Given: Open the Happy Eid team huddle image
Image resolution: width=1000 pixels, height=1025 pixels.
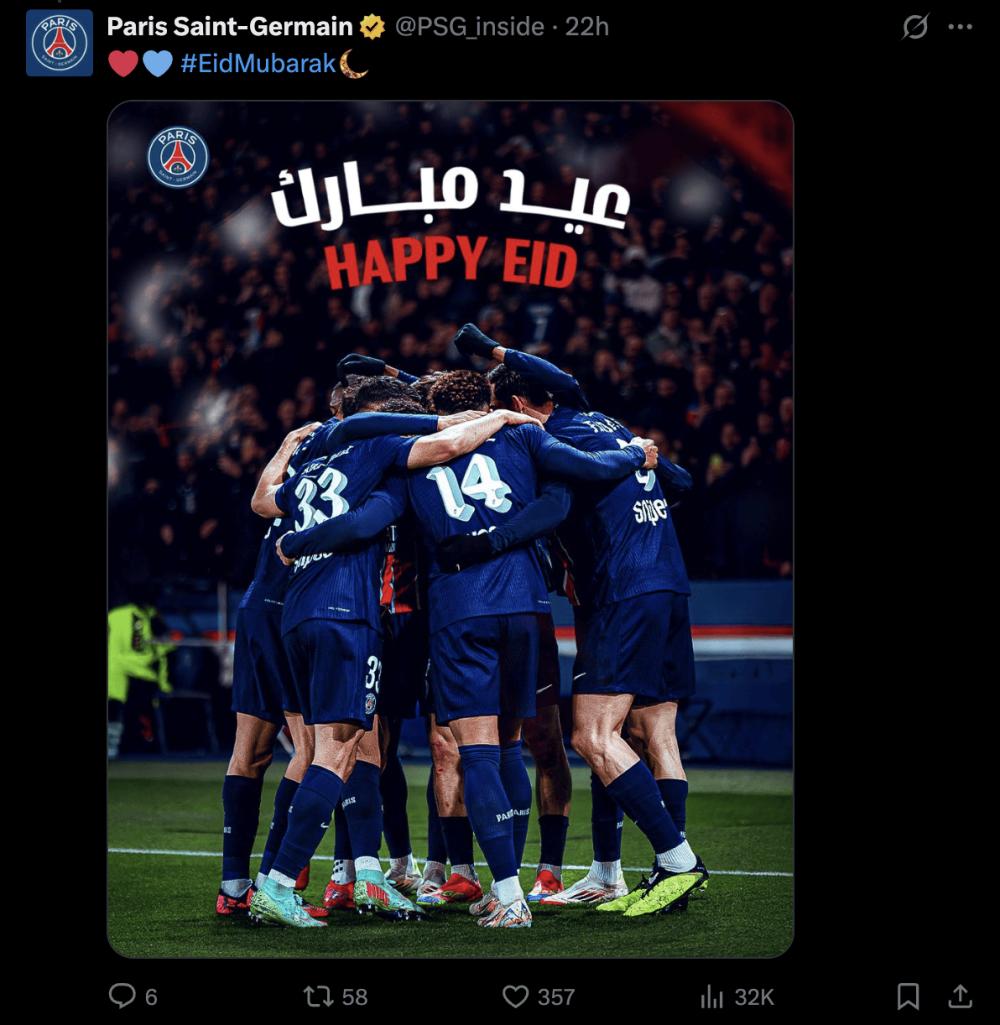Looking at the screenshot, I should pyautogui.click(x=450, y=529).
